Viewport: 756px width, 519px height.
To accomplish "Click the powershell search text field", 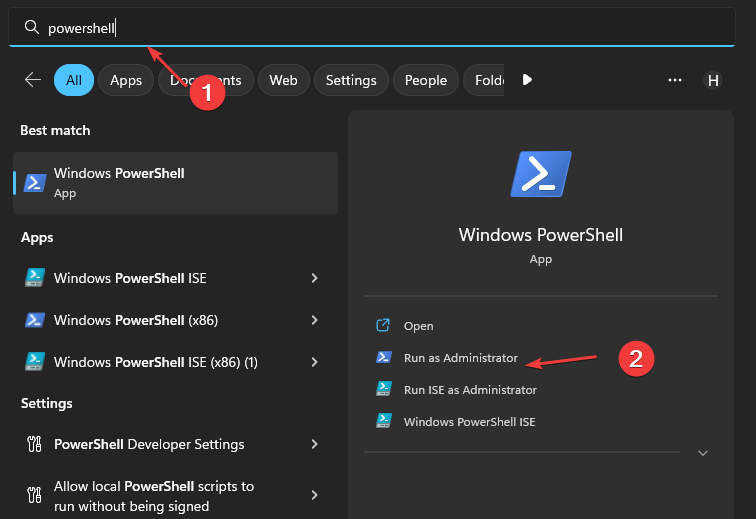I will click(372, 27).
